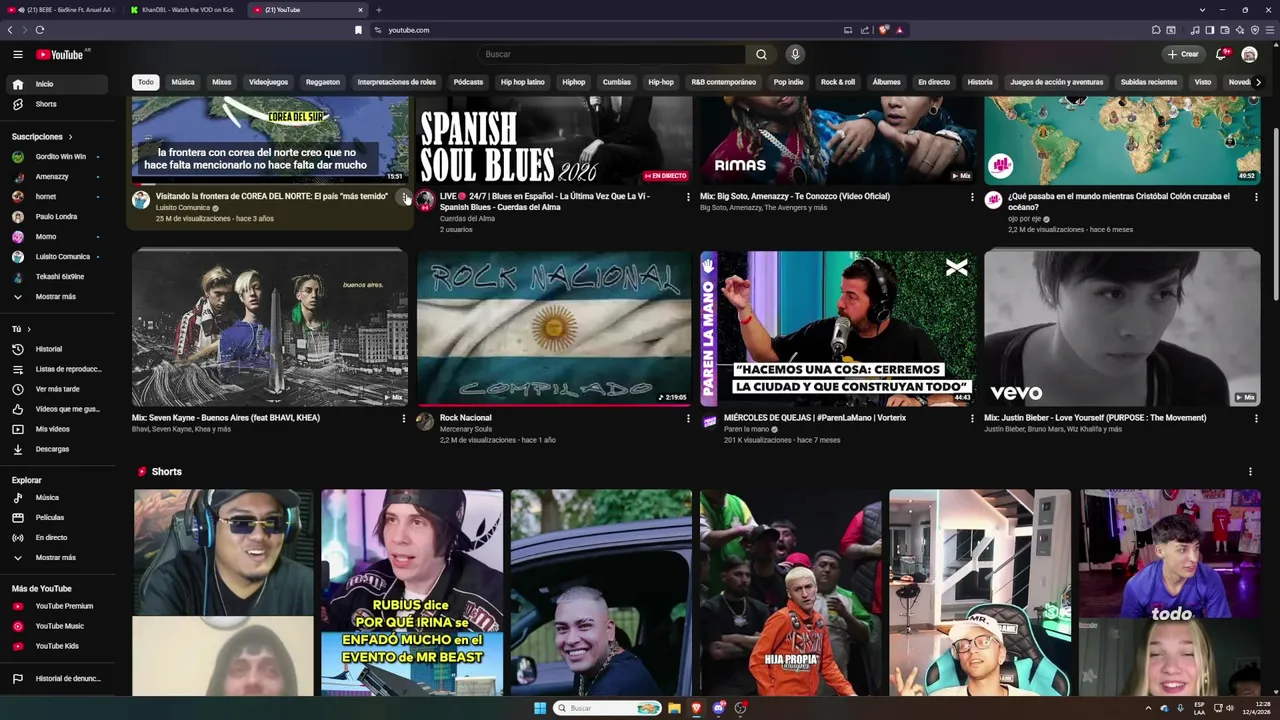Image resolution: width=1280 pixels, height=720 pixels.
Task: Go to Shorts in sidebar
Action: 56,104
